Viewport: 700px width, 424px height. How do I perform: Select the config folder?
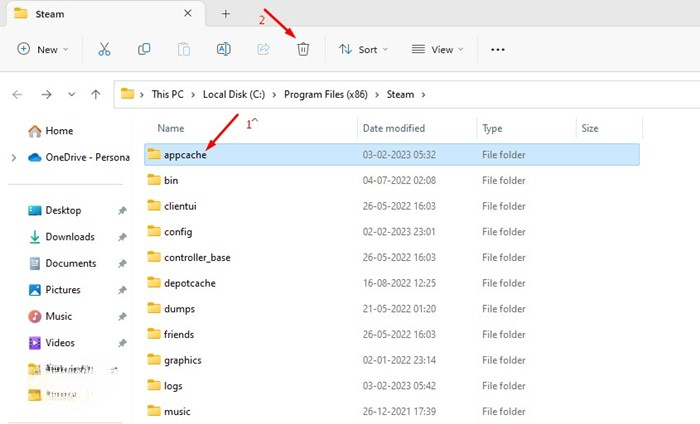point(392,232)
